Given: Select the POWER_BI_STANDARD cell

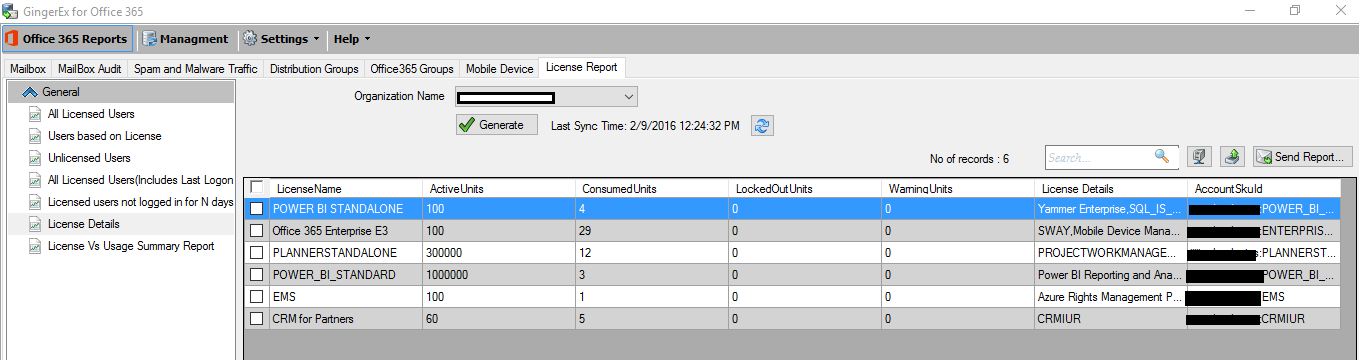Looking at the screenshot, I should pos(346,275).
